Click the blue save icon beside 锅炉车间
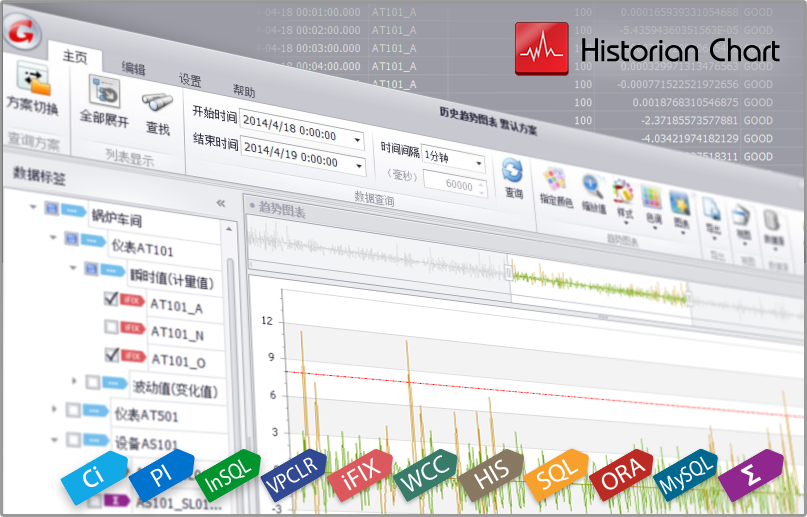The height and width of the screenshot is (517, 807). pyautogui.click(x=51, y=208)
